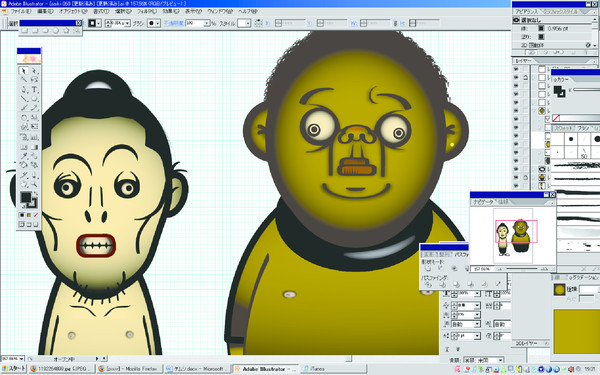Image resolution: width=600 pixels, height=375 pixels.
Task: Open ブラシ brush dropdown in control bar
Action: pyautogui.click(x=158, y=23)
